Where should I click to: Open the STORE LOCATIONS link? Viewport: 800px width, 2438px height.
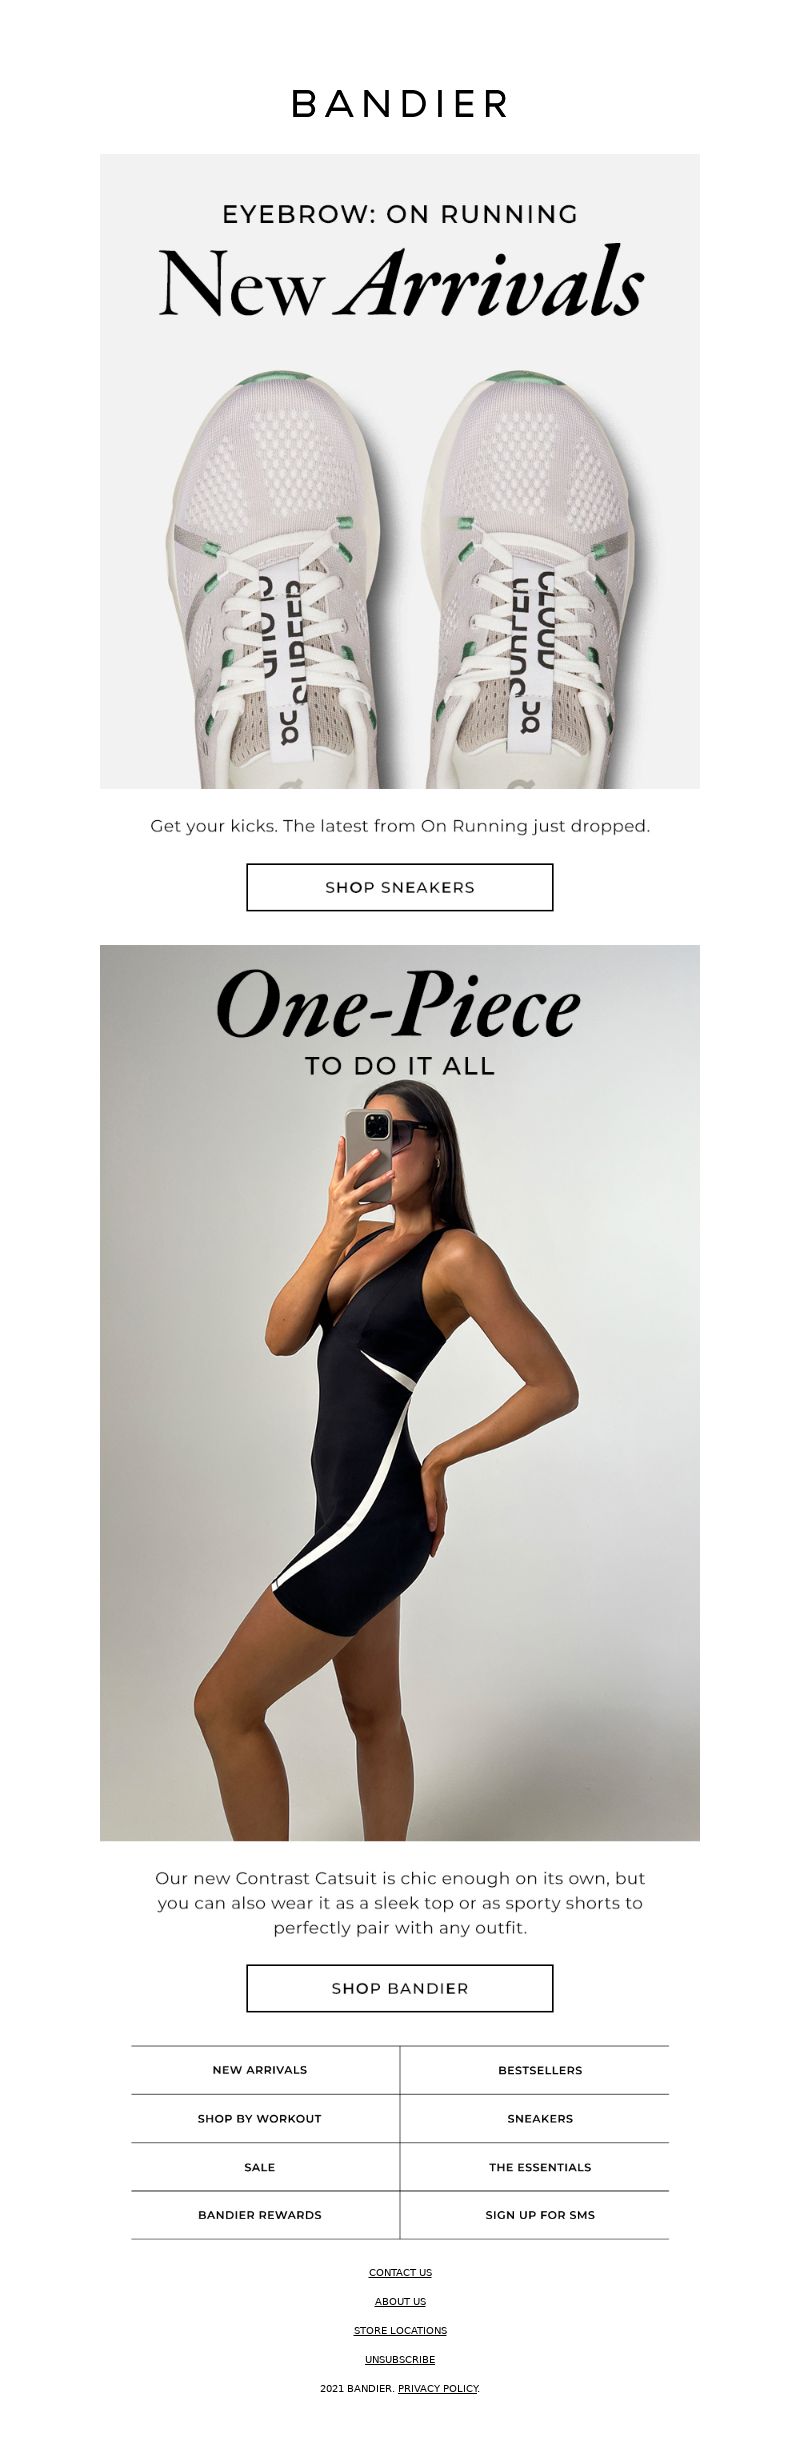400,2330
